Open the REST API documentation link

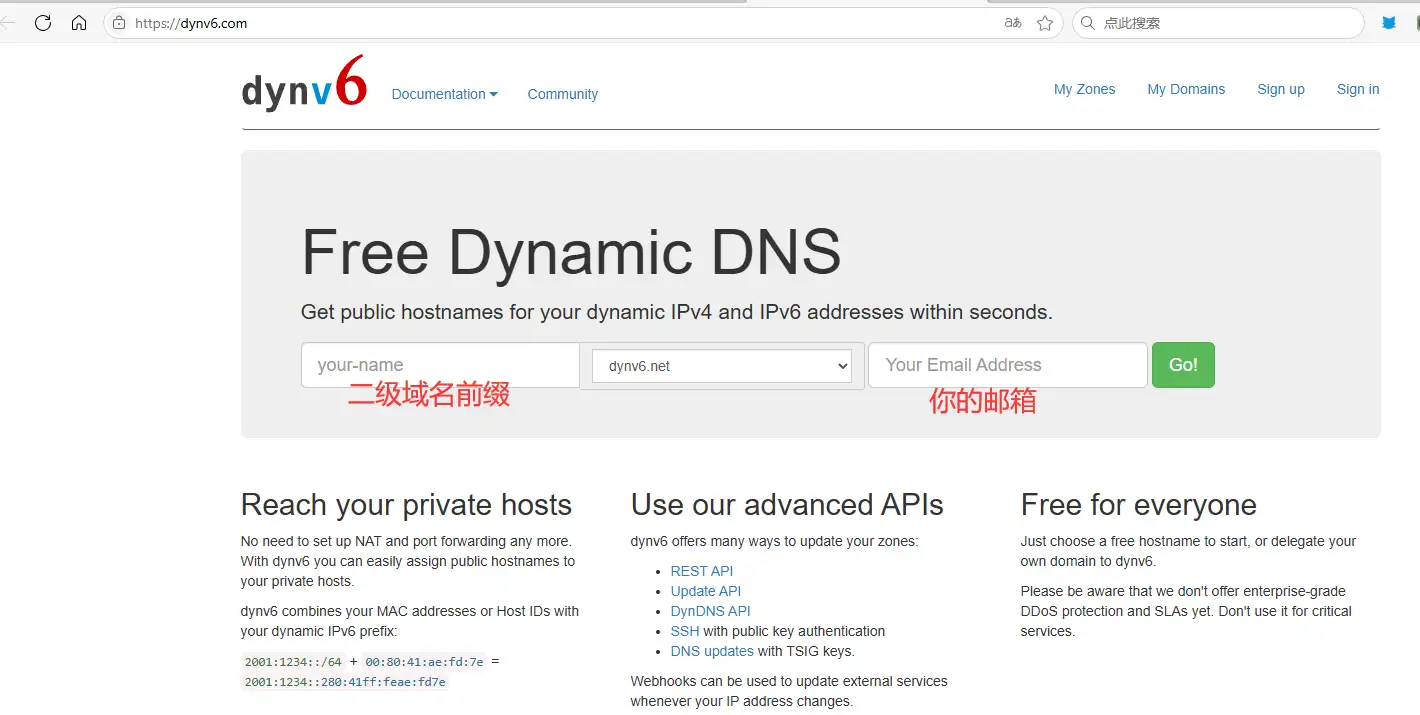(701, 571)
